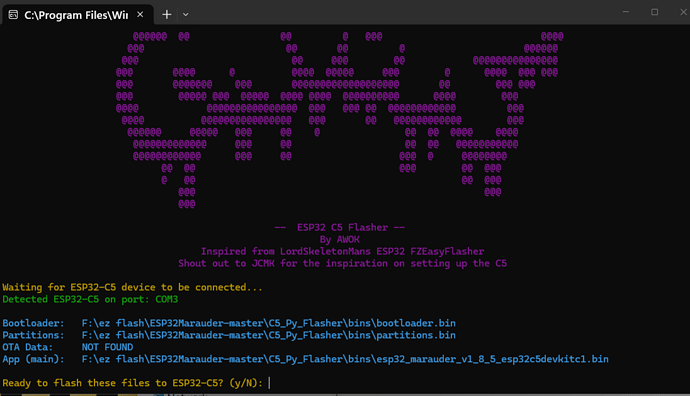Minimize the terminal window
The width and height of the screenshot is (690, 396).
(x=626, y=12)
